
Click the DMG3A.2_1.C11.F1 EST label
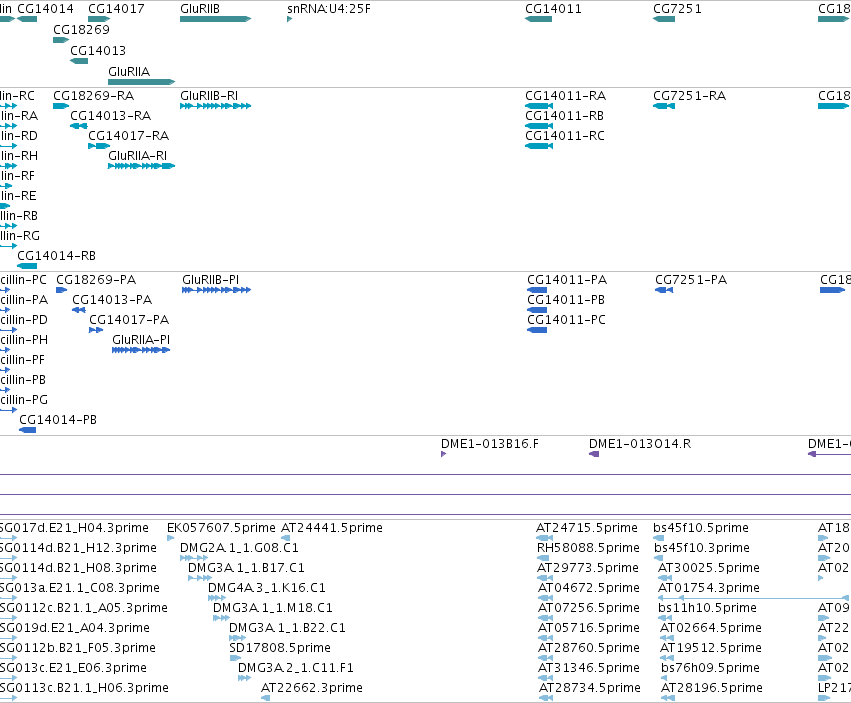click(x=296, y=668)
